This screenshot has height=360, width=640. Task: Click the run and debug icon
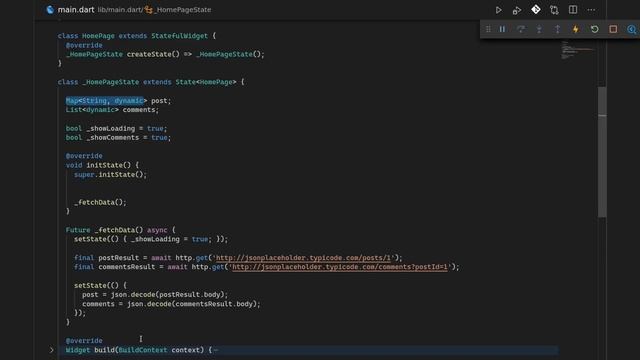click(x=517, y=10)
